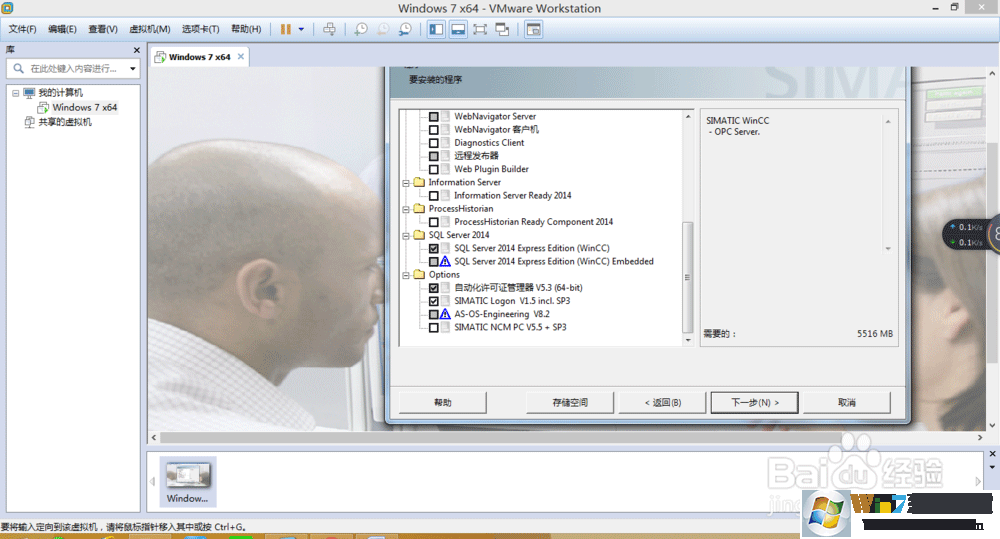This screenshot has height=539, width=1000.
Task: Toggle SQL Server 2014 Express Embedded checkbox
Action: (434, 262)
